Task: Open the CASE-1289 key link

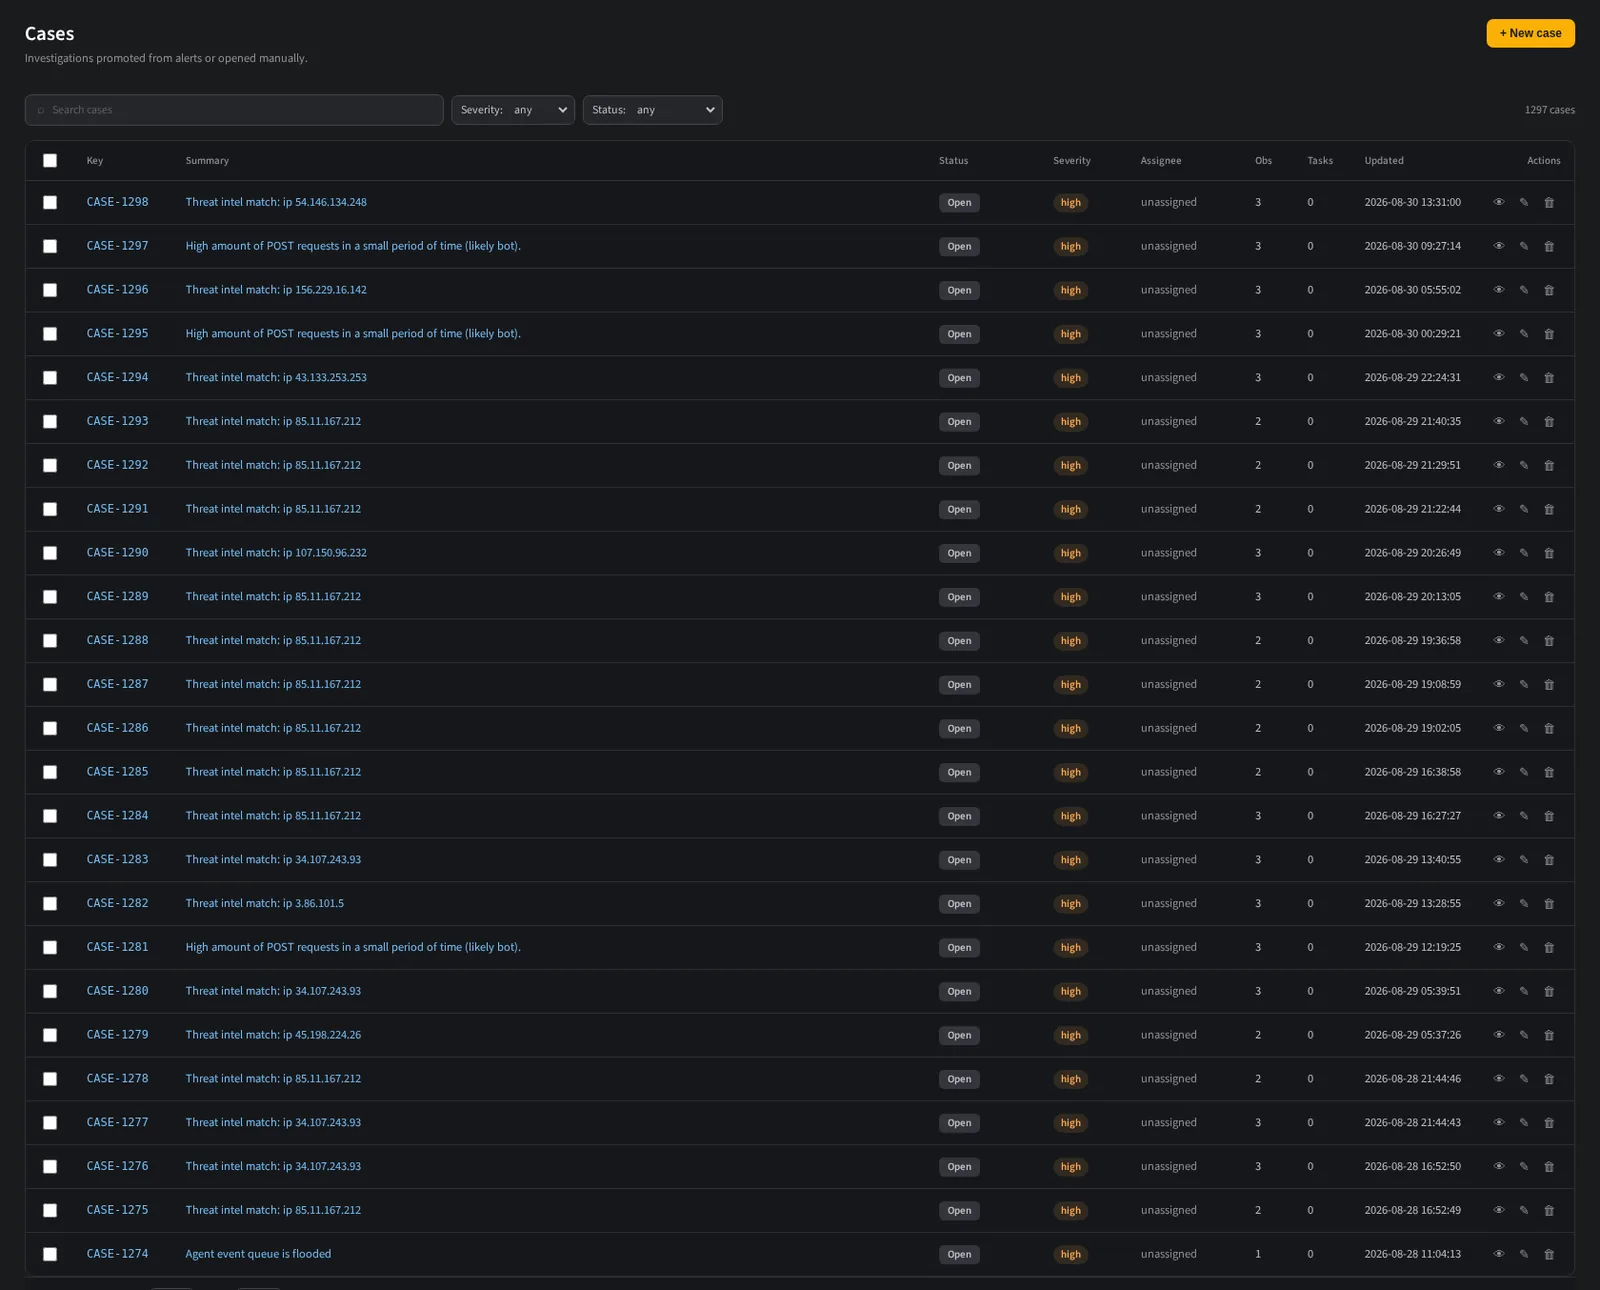Action: tap(117, 597)
